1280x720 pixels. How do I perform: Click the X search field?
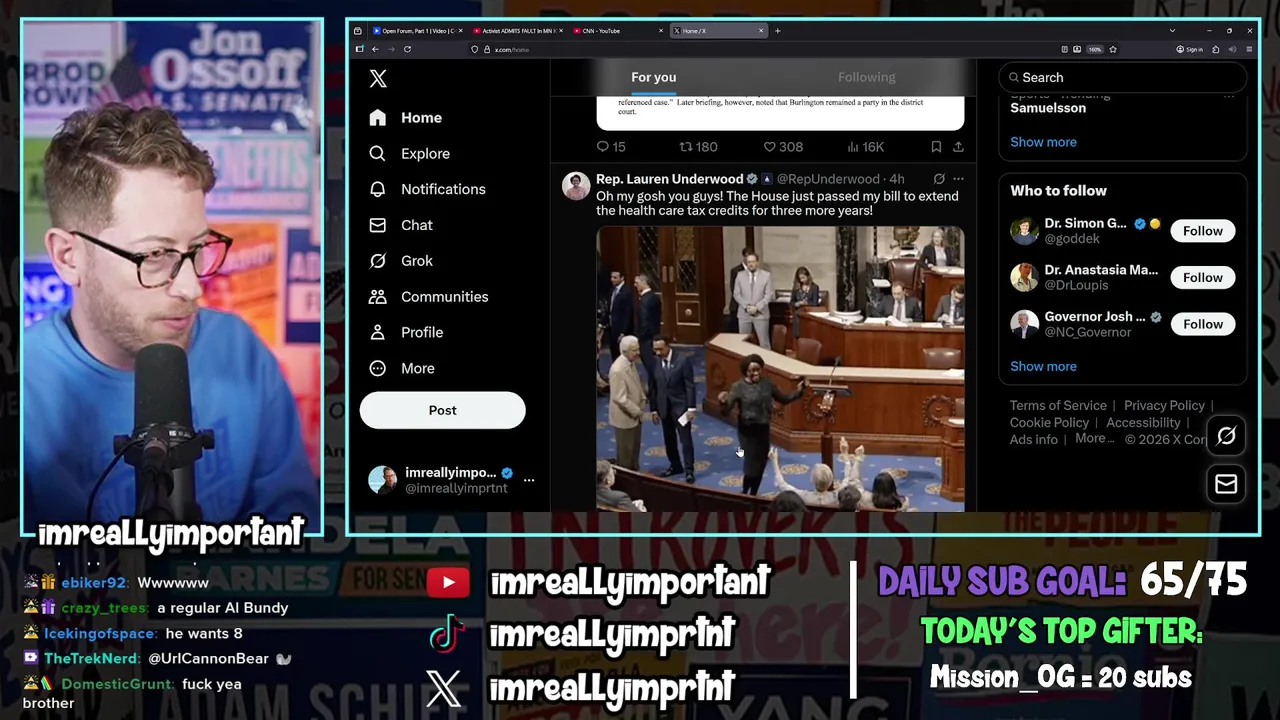pyautogui.click(x=1122, y=77)
